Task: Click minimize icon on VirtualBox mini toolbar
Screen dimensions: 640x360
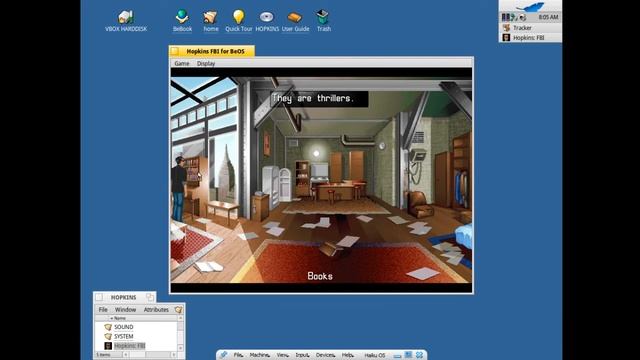Action: coord(397,356)
